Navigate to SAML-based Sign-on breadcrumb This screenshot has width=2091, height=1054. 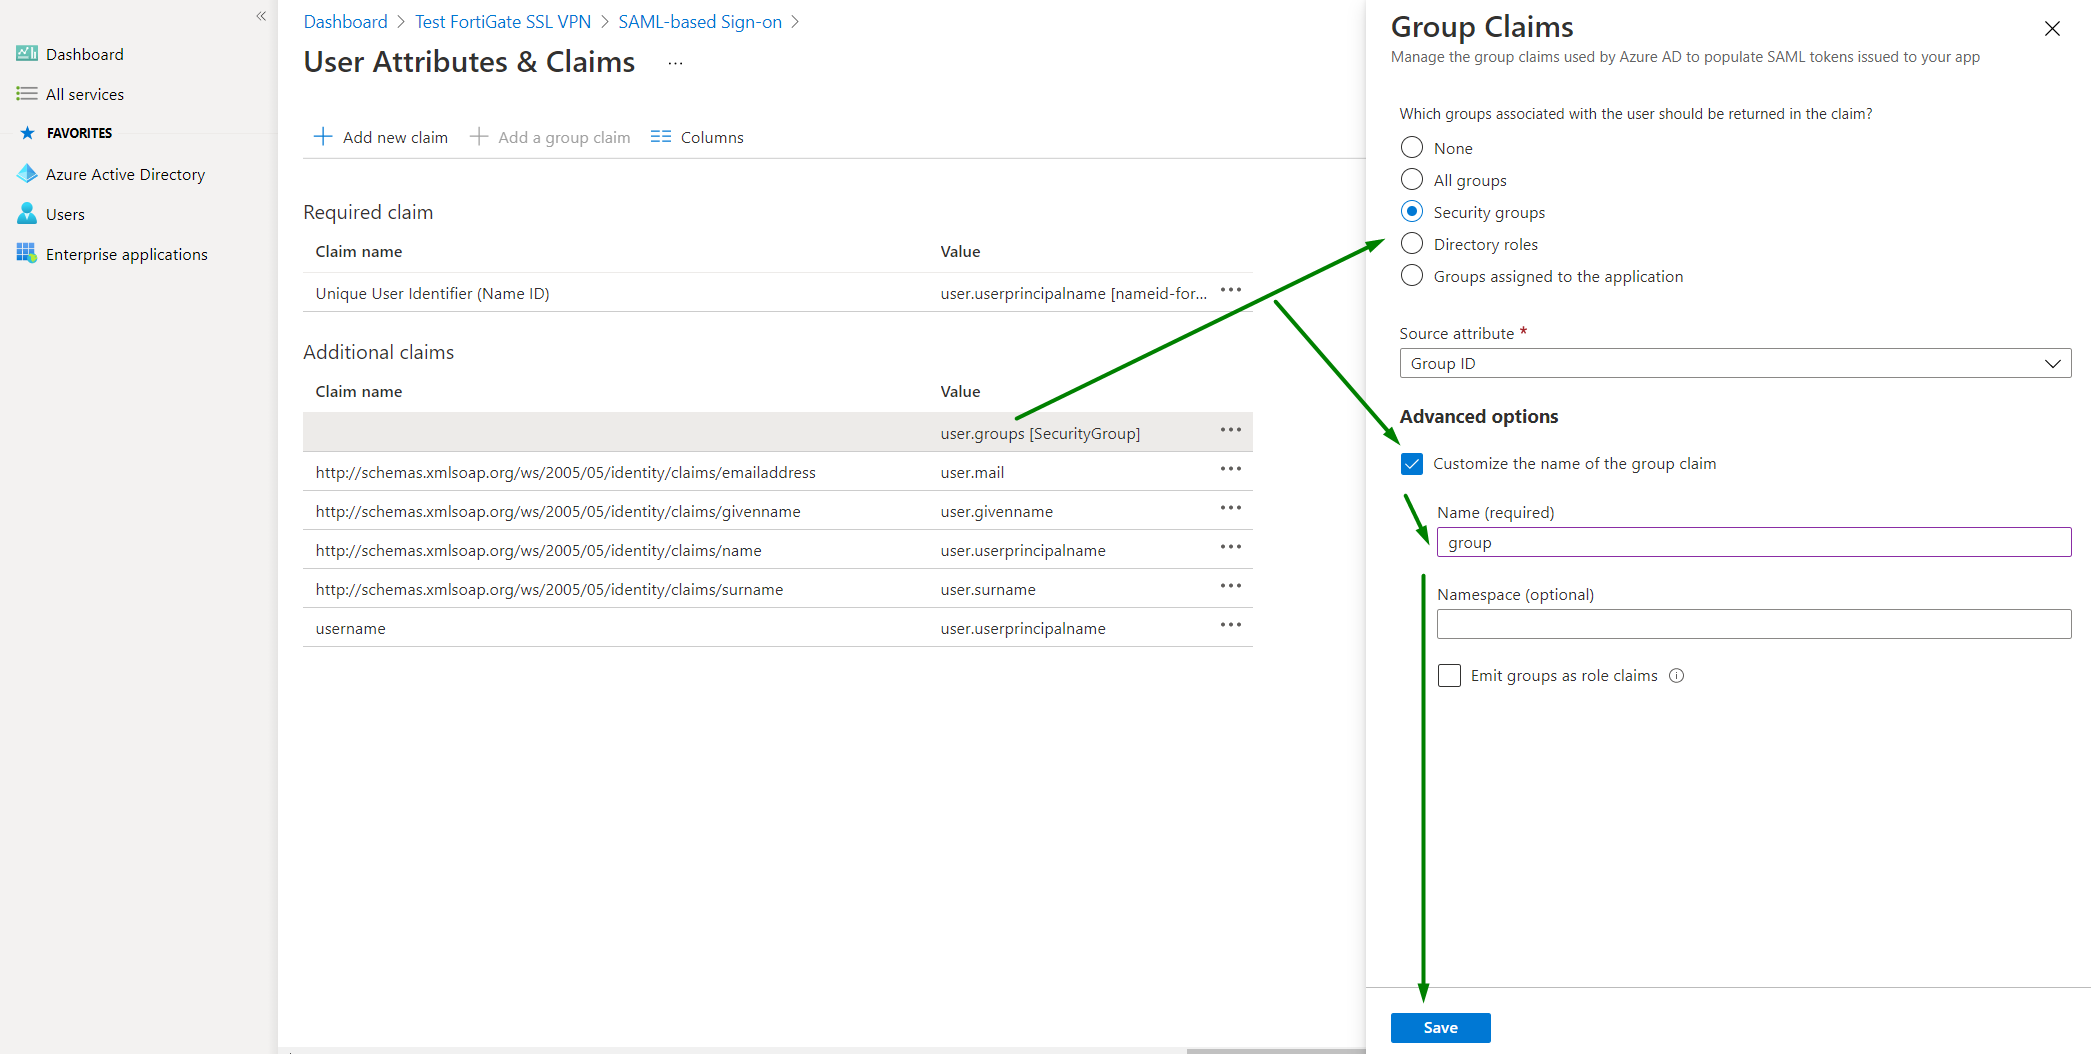point(700,22)
